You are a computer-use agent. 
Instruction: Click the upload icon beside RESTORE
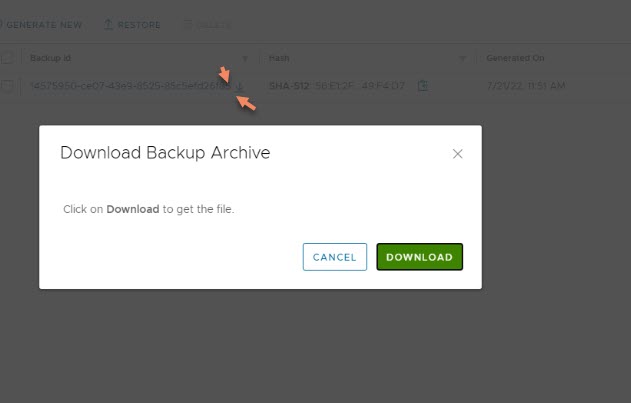pos(108,25)
